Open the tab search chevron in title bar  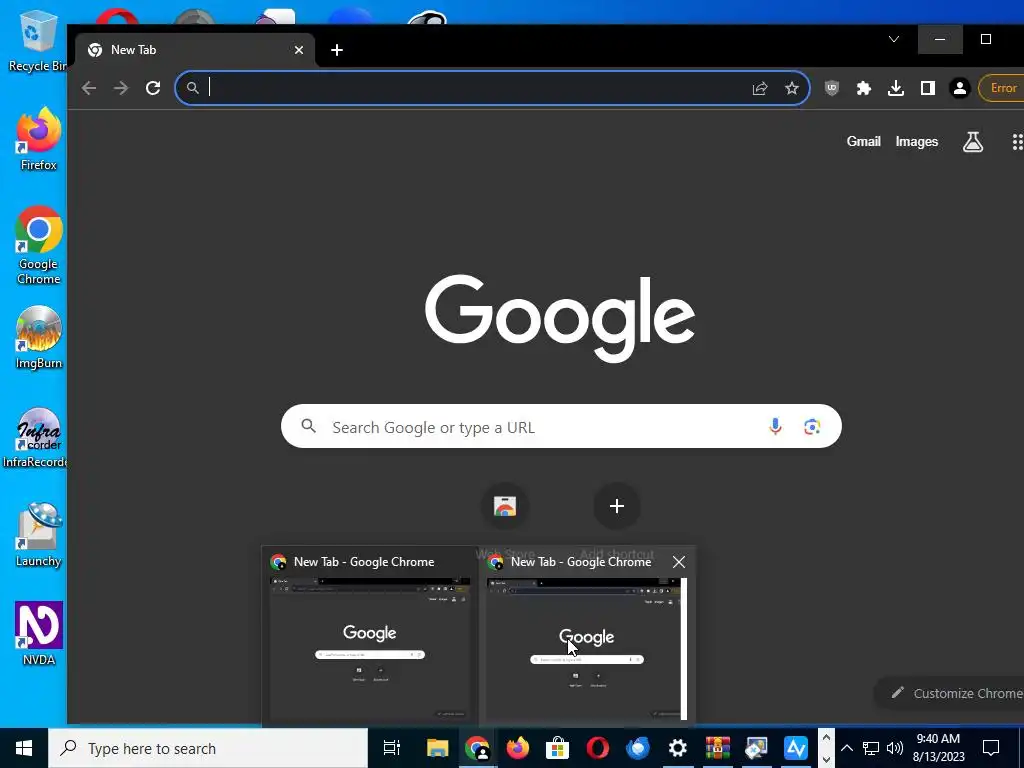click(x=894, y=39)
